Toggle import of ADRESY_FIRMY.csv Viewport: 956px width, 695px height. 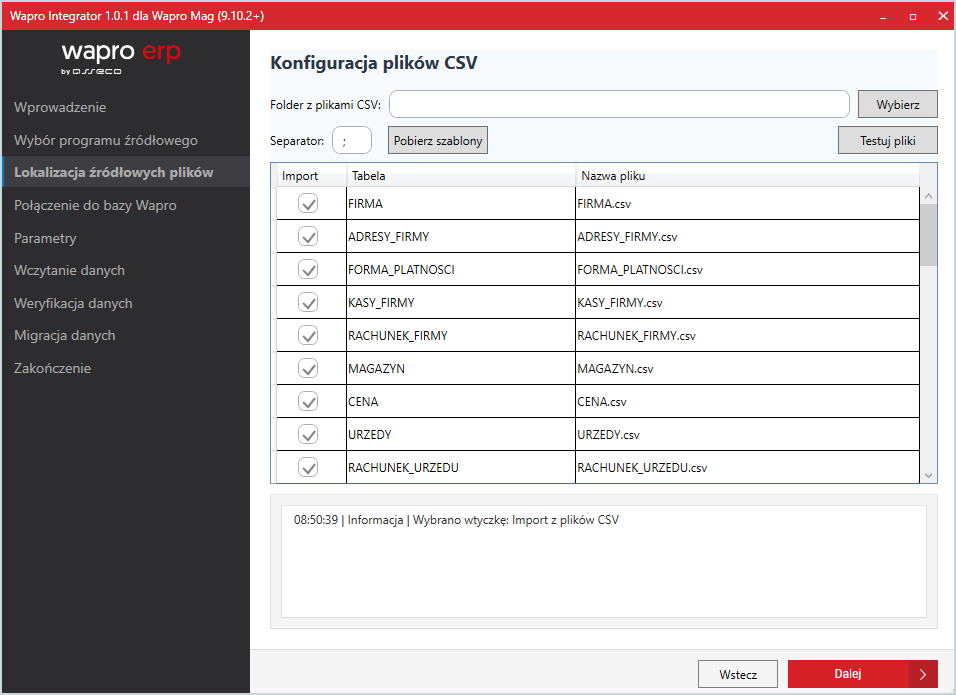pyautogui.click(x=307, y=236)
